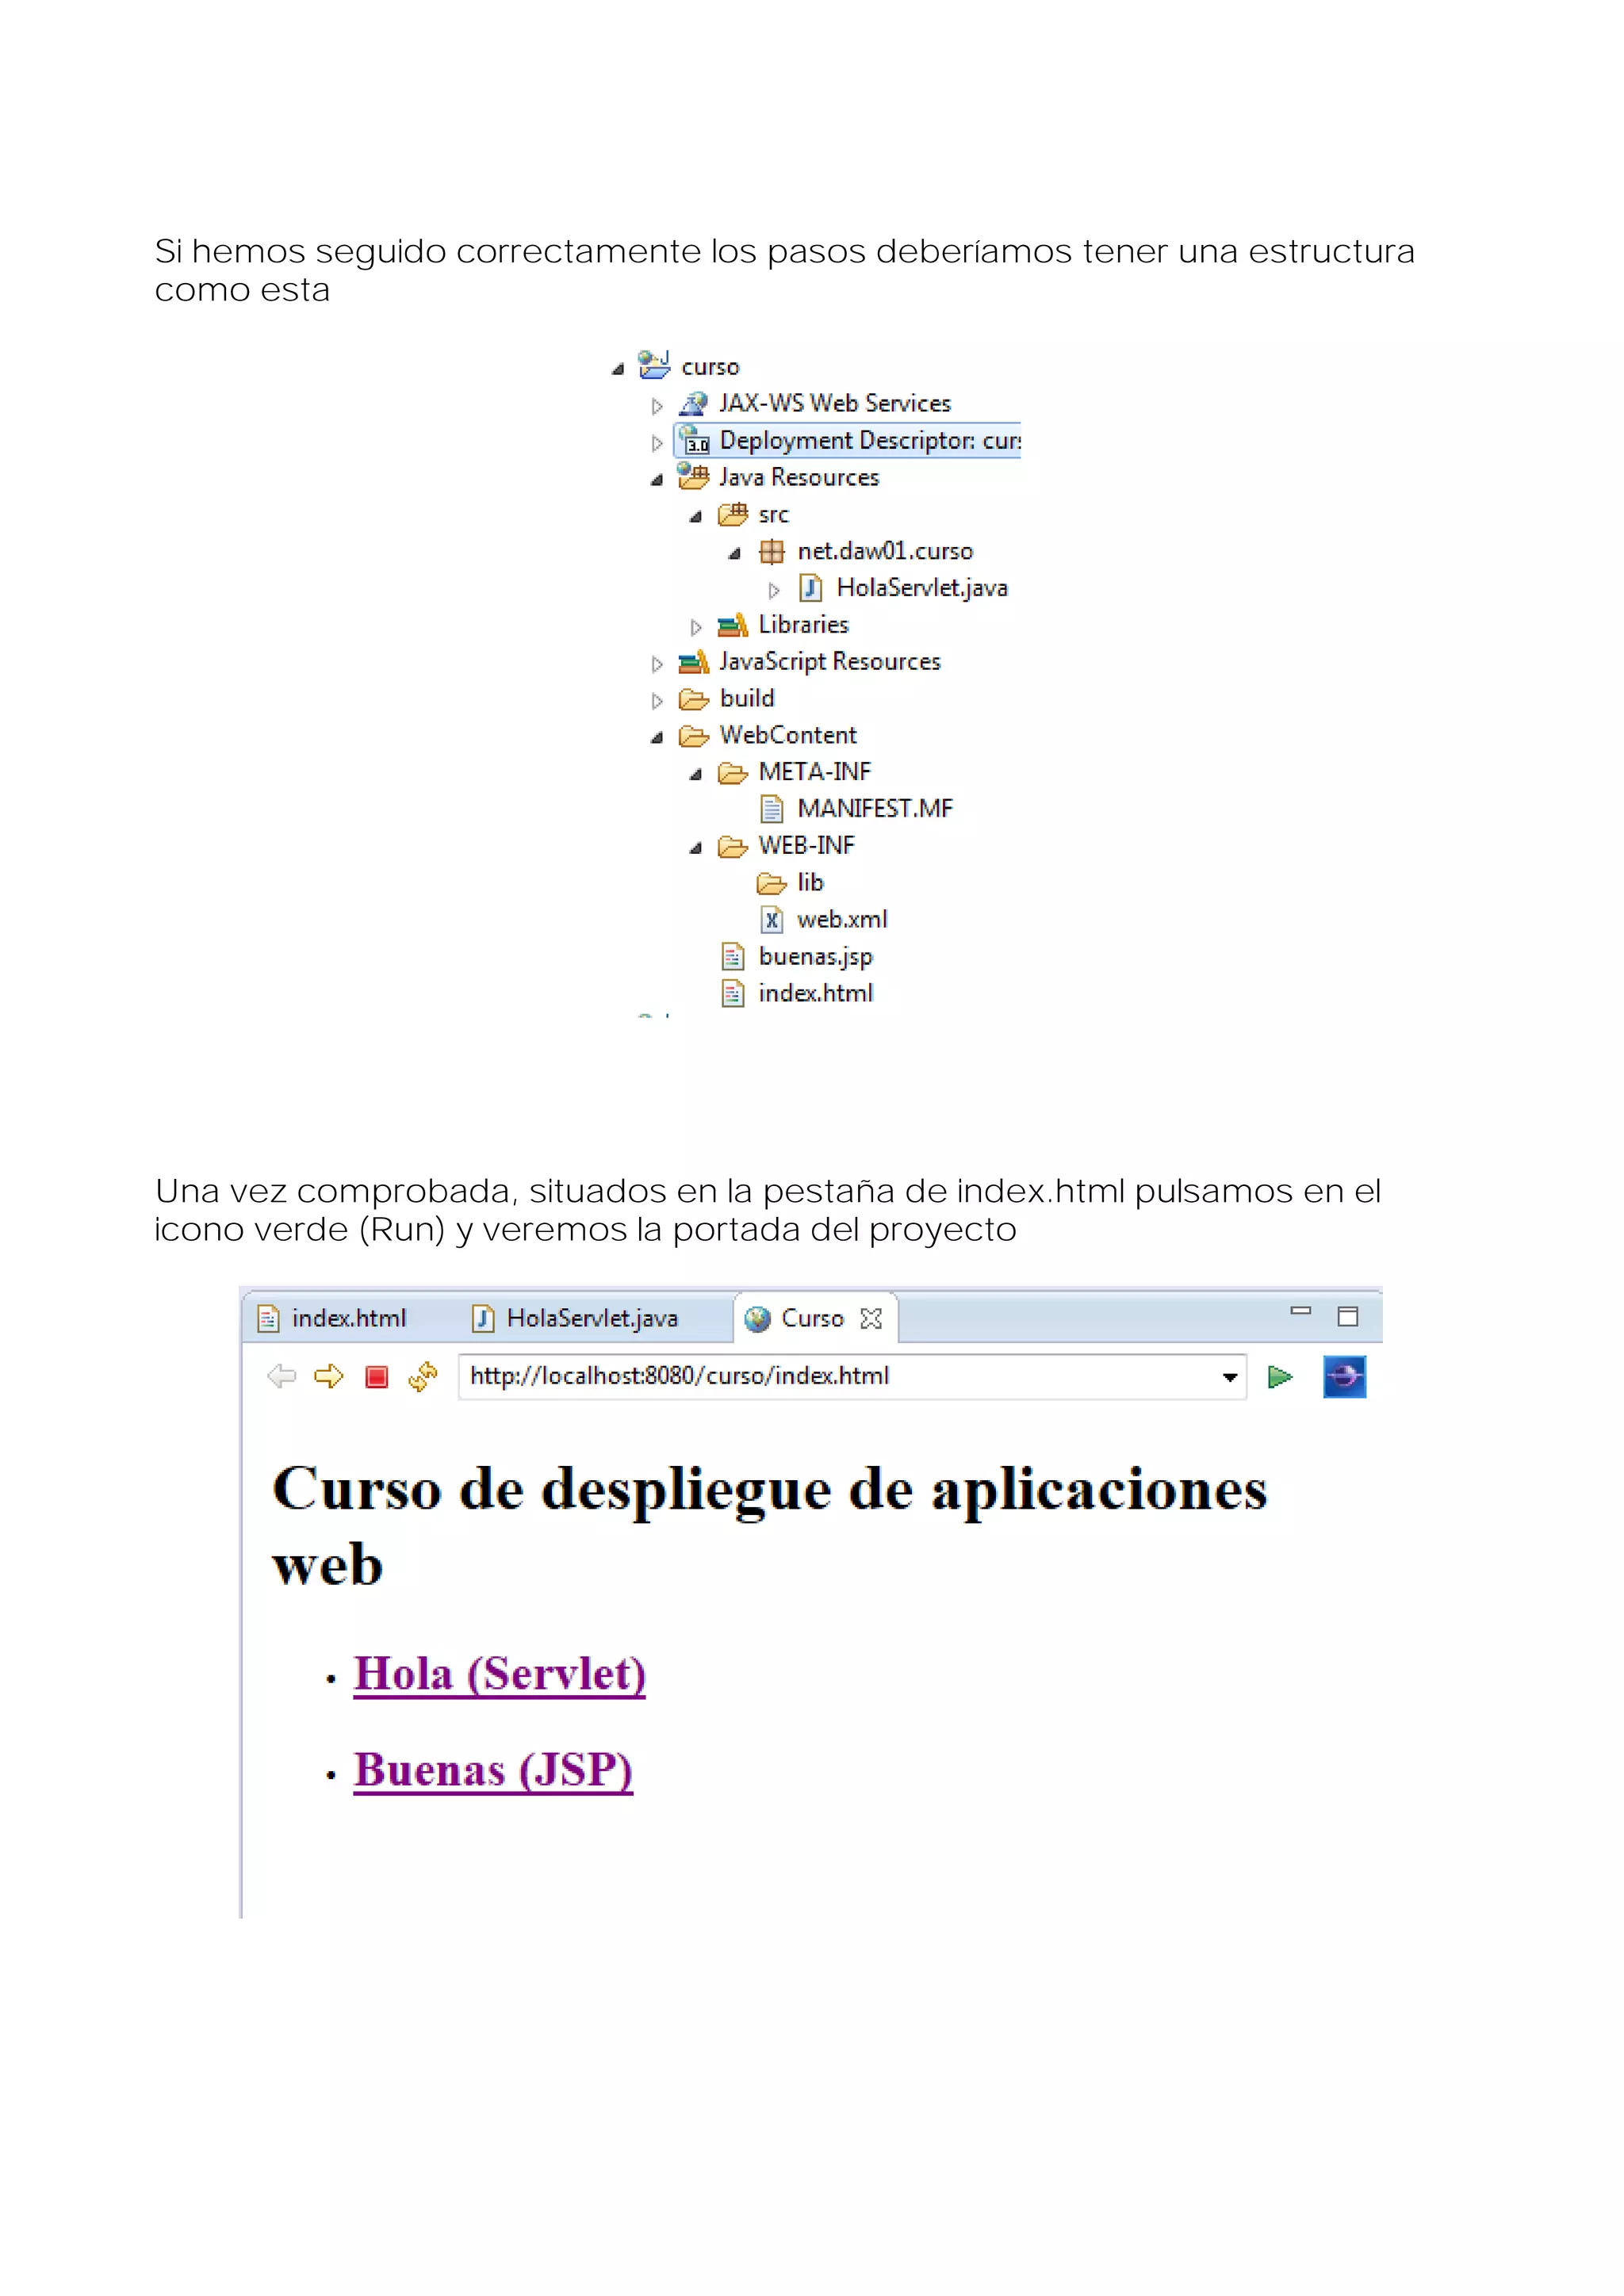
Task: Close the Curso tab
Action: pos(872,1319)
